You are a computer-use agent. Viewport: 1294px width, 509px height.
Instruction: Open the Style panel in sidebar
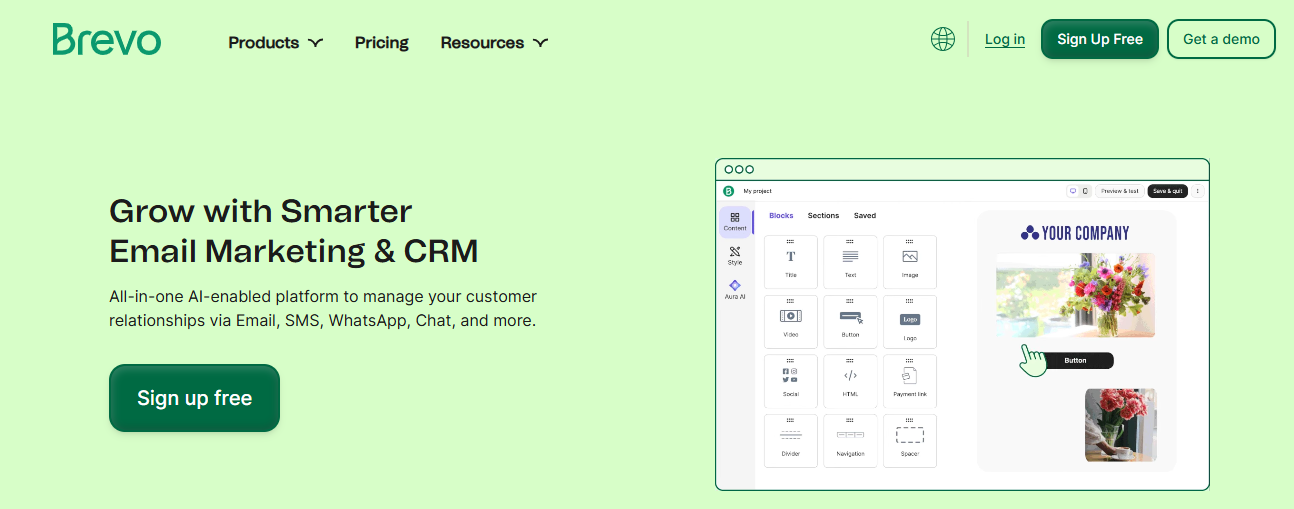[x=735, y=256]
